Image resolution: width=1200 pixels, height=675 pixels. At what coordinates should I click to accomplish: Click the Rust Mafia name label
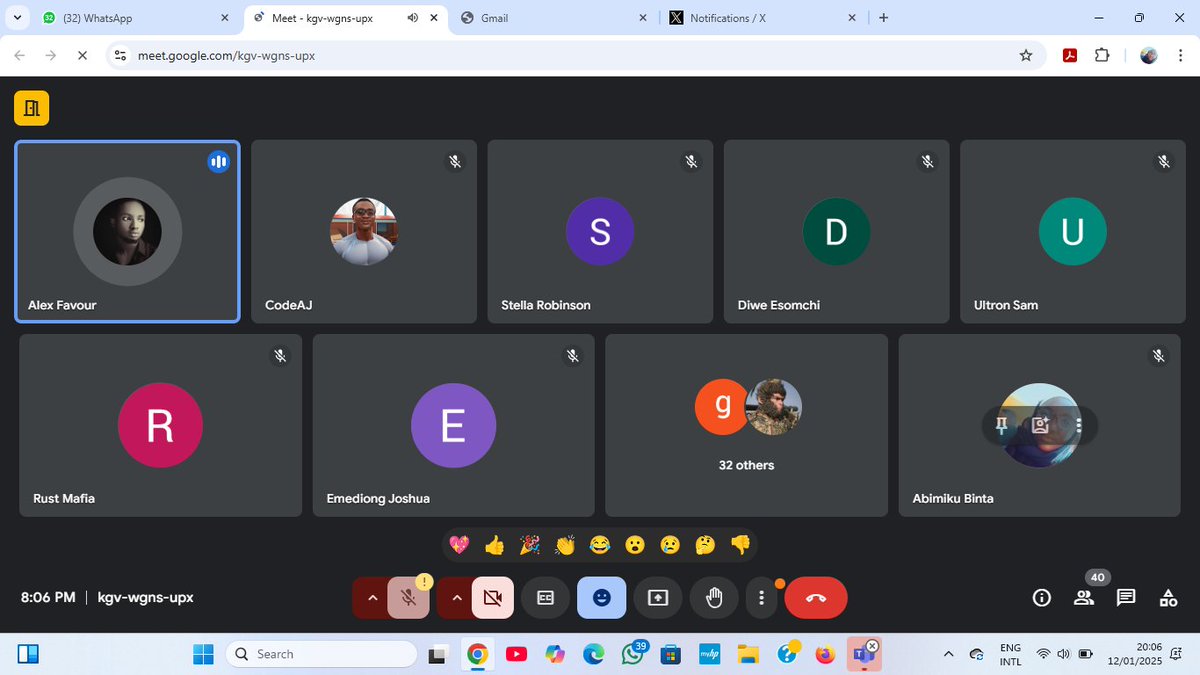[x=64, y=498]
